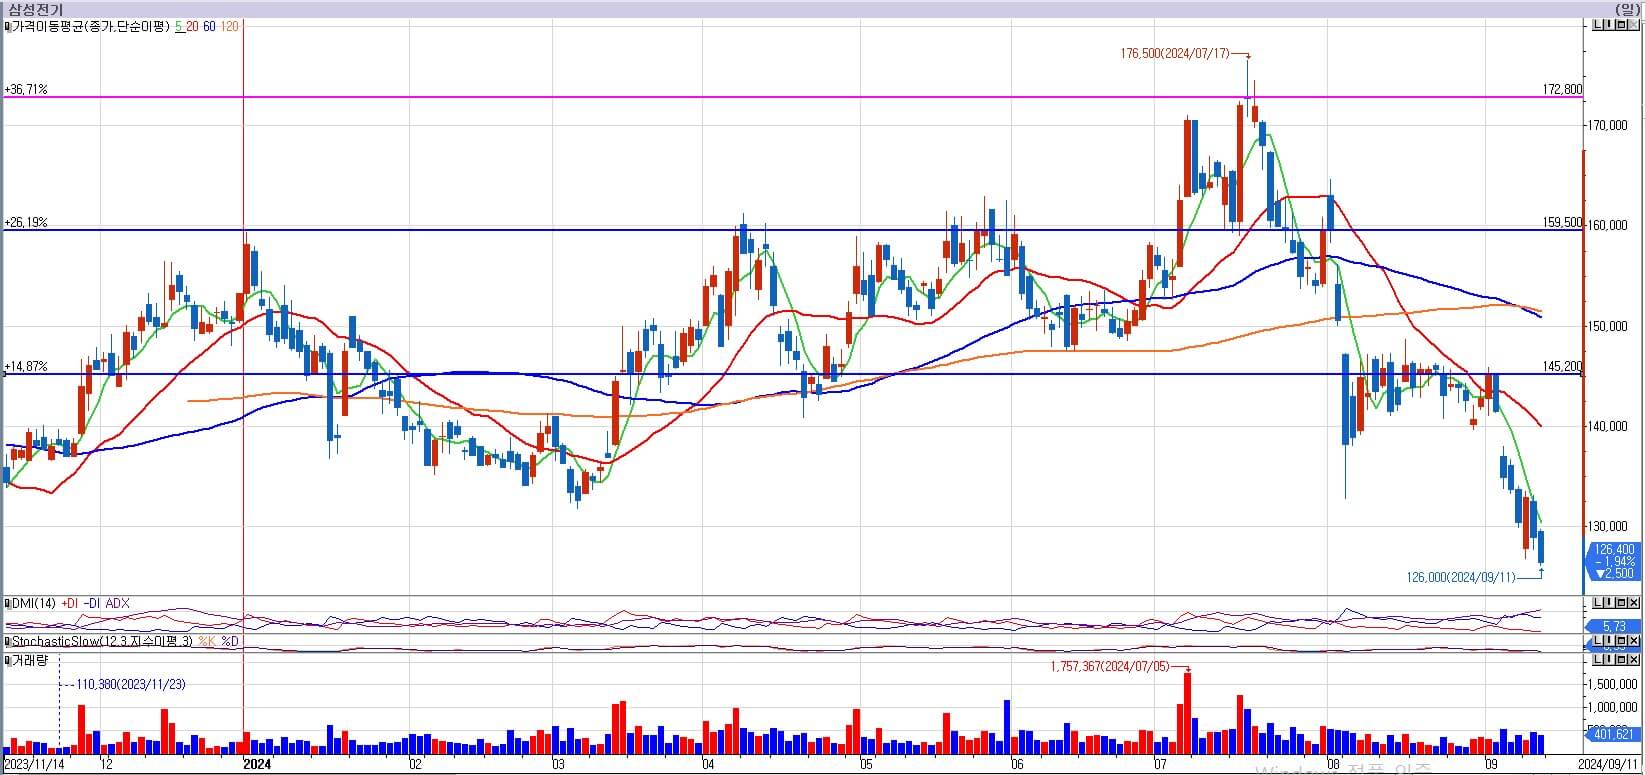Select the magenta 172,800 horizontal line label
This screenshot has height=775, width=1645.
[1563, 90]
